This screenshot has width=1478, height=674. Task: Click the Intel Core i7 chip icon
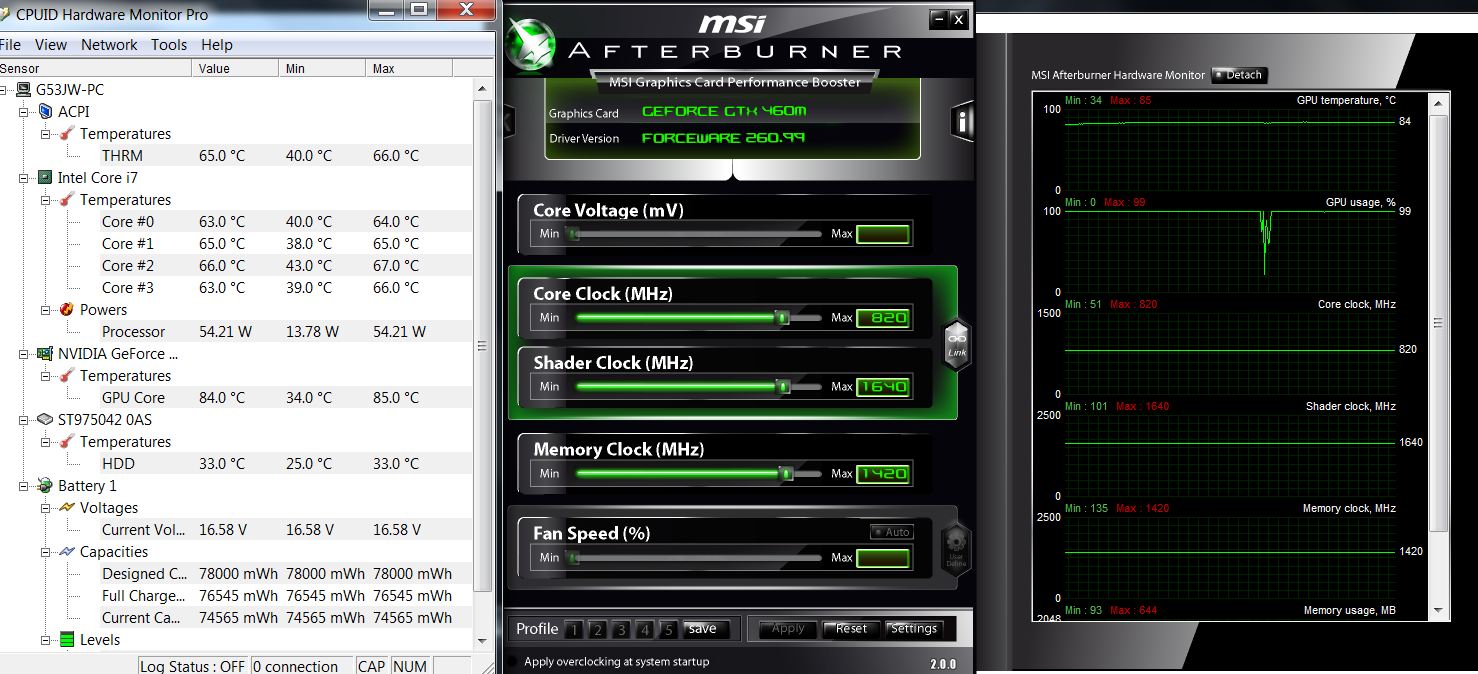tap(44, 178)
